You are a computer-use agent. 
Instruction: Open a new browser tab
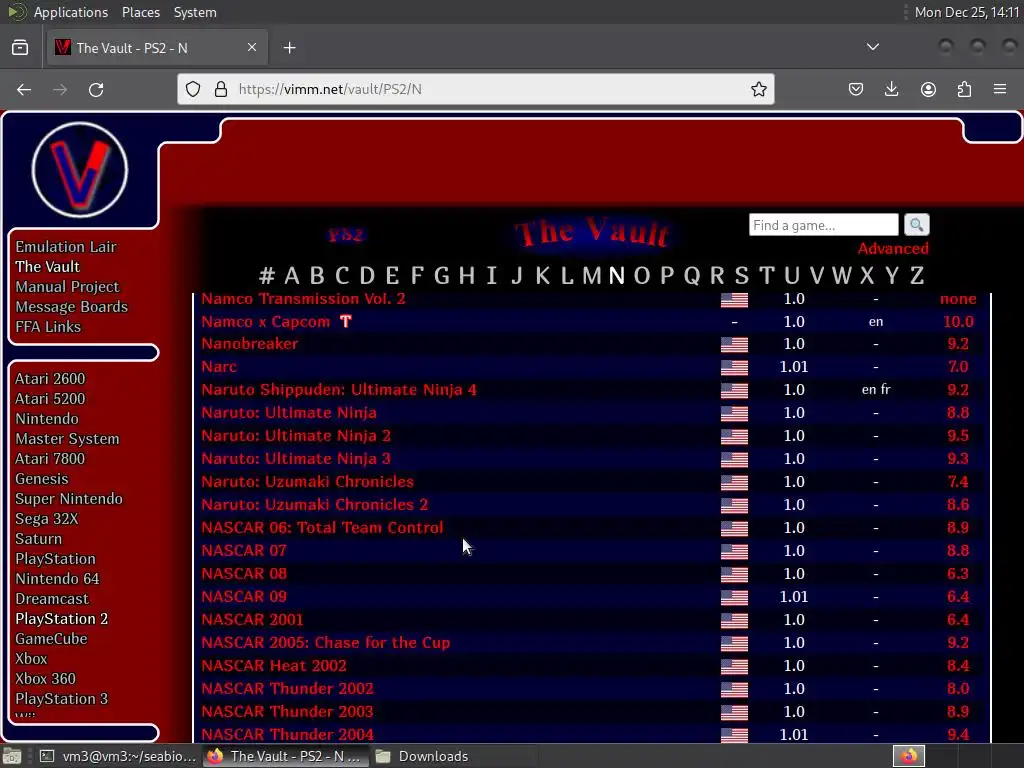click(x=289, y=48)
